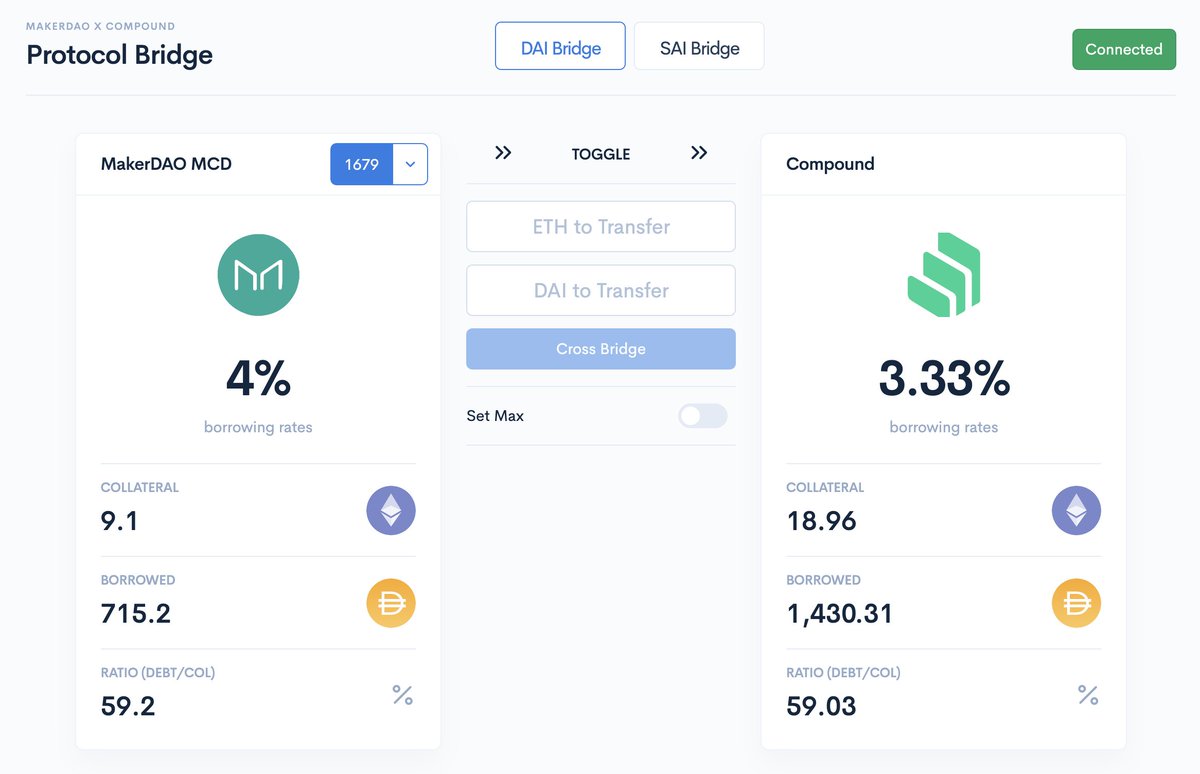Click the MakerDAO borrowed value 715.2
The height and width of the screenshot is (774, 1200).
pyautogui.click(x=136, y=613)
